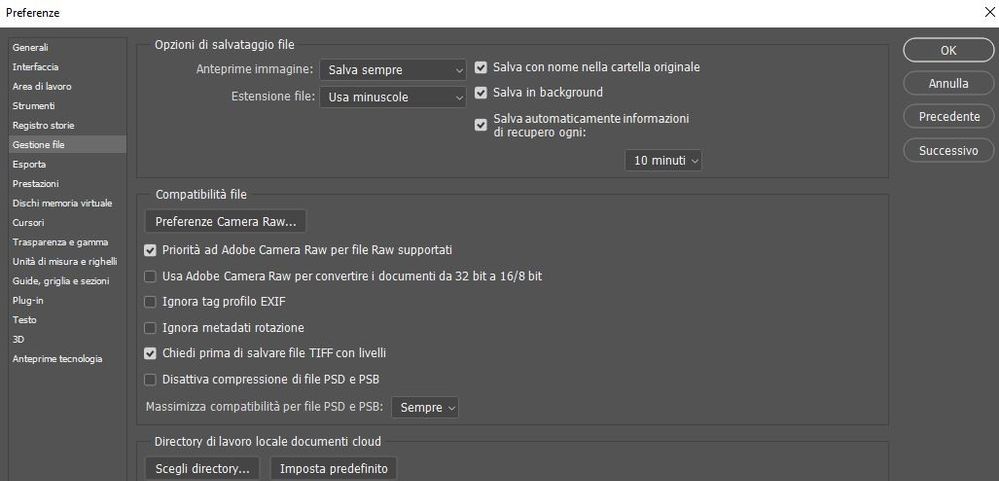This screenshot has width=999, height=481.
Task: Open the Anteprime immagine dropdown
Action: (x=393, y=70)
